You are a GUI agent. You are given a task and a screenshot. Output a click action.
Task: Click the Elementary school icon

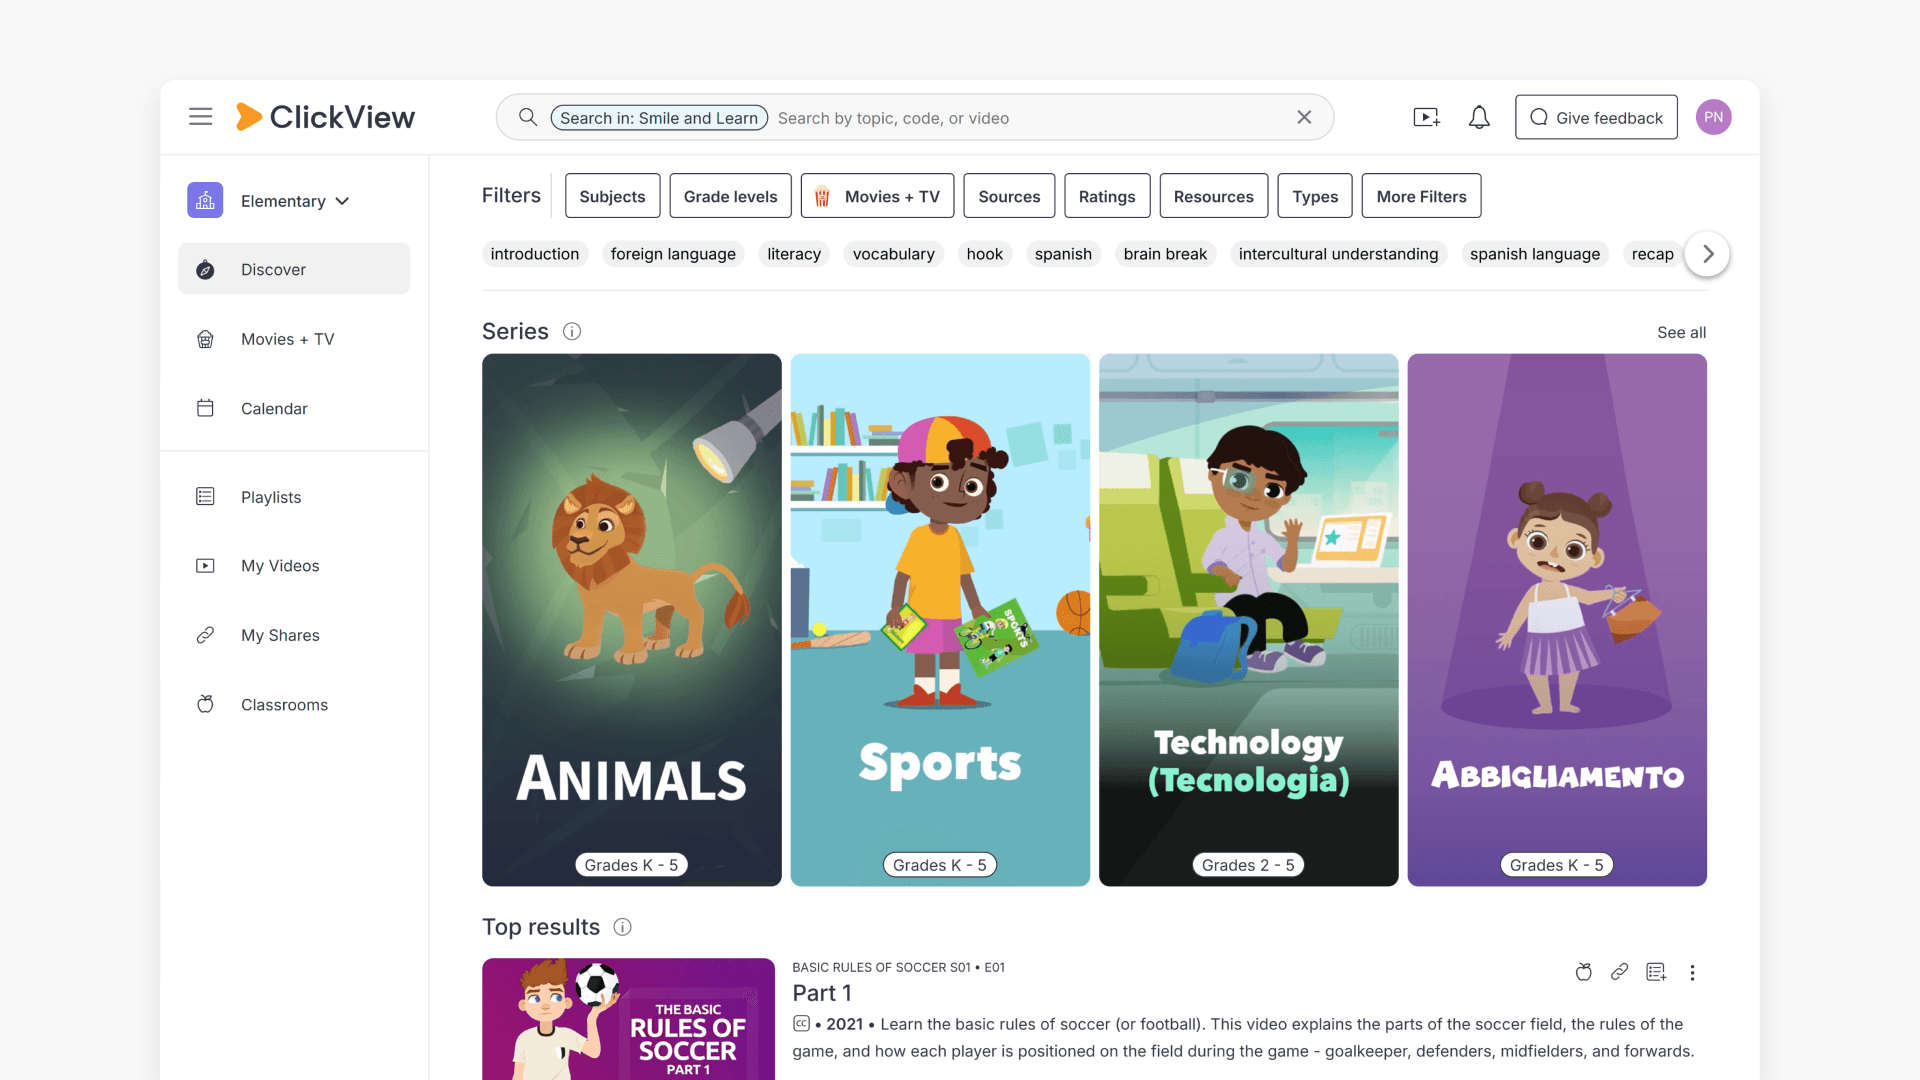(205, 200)
